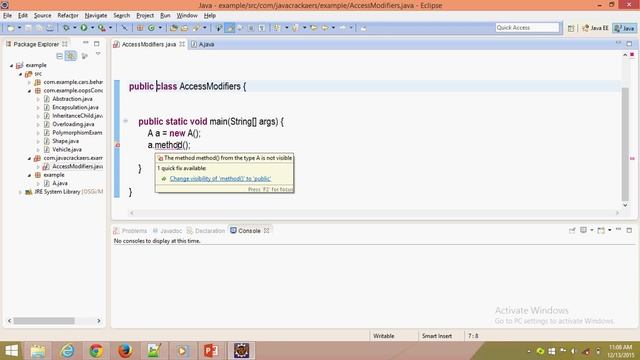This screenshot has height=360, width=640.
Task: Expand the JRE System Library node
Action: point(20,192)
